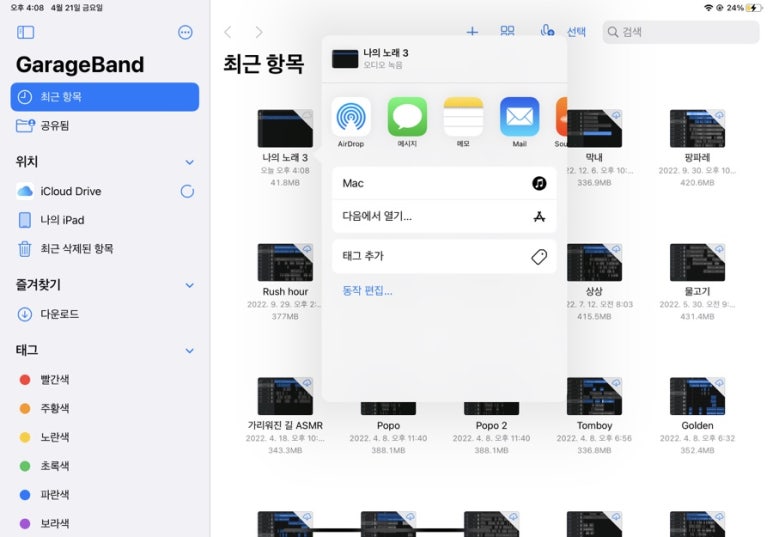Tap the iCloud download badge on Golden
Image resolution: width=773 pixels, height=537 pixels.
tap(719, 383)
